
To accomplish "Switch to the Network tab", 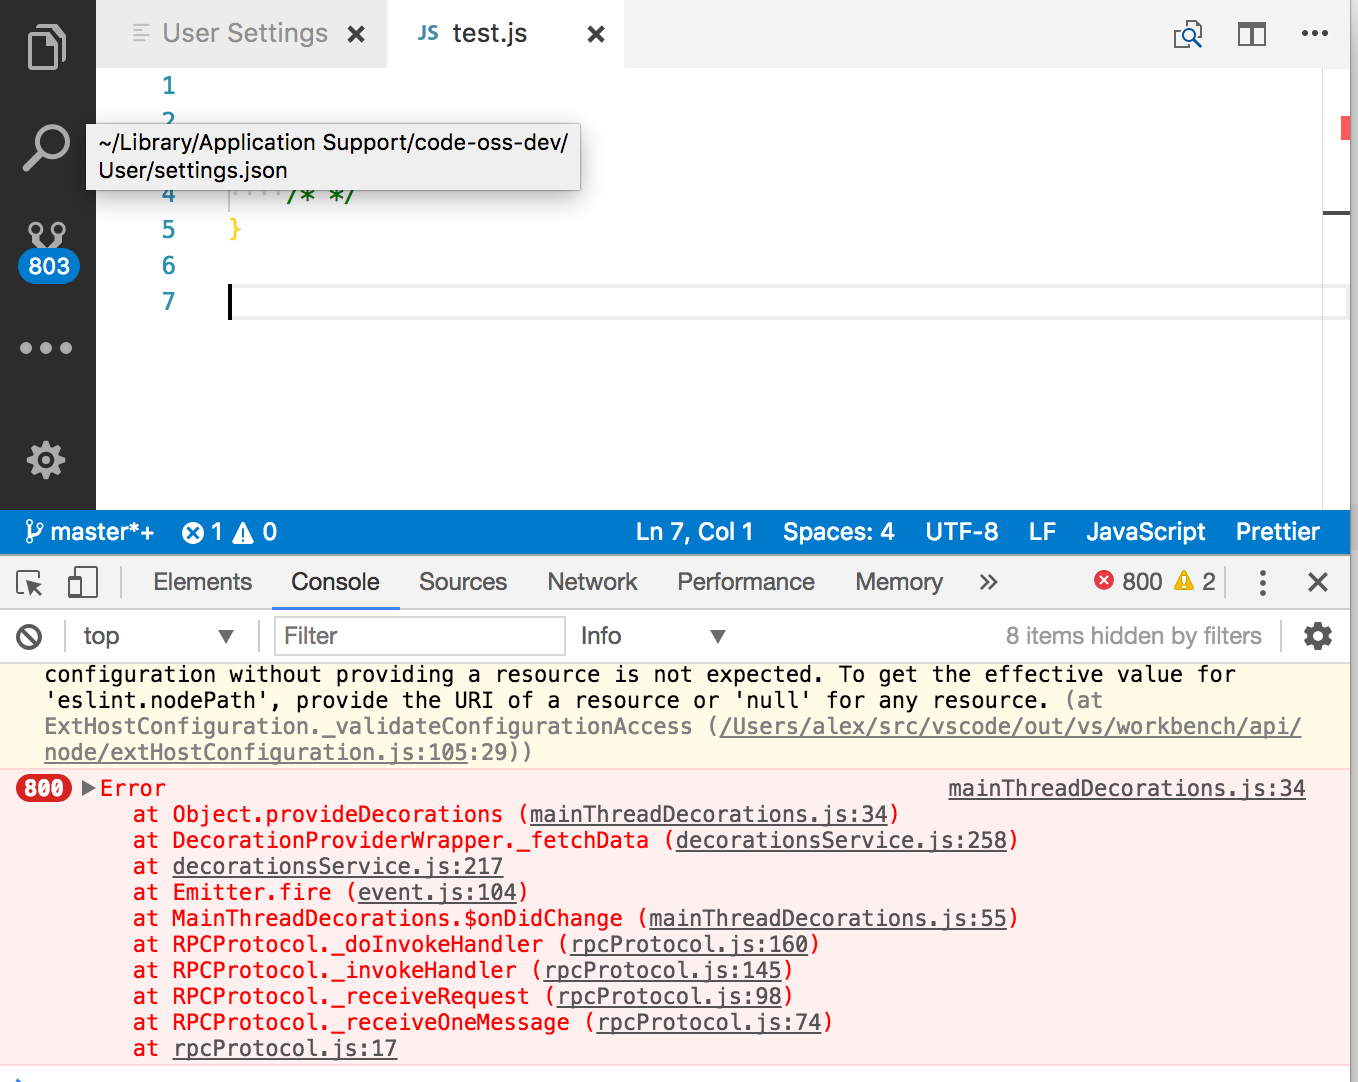I will (x=591, y=581).
